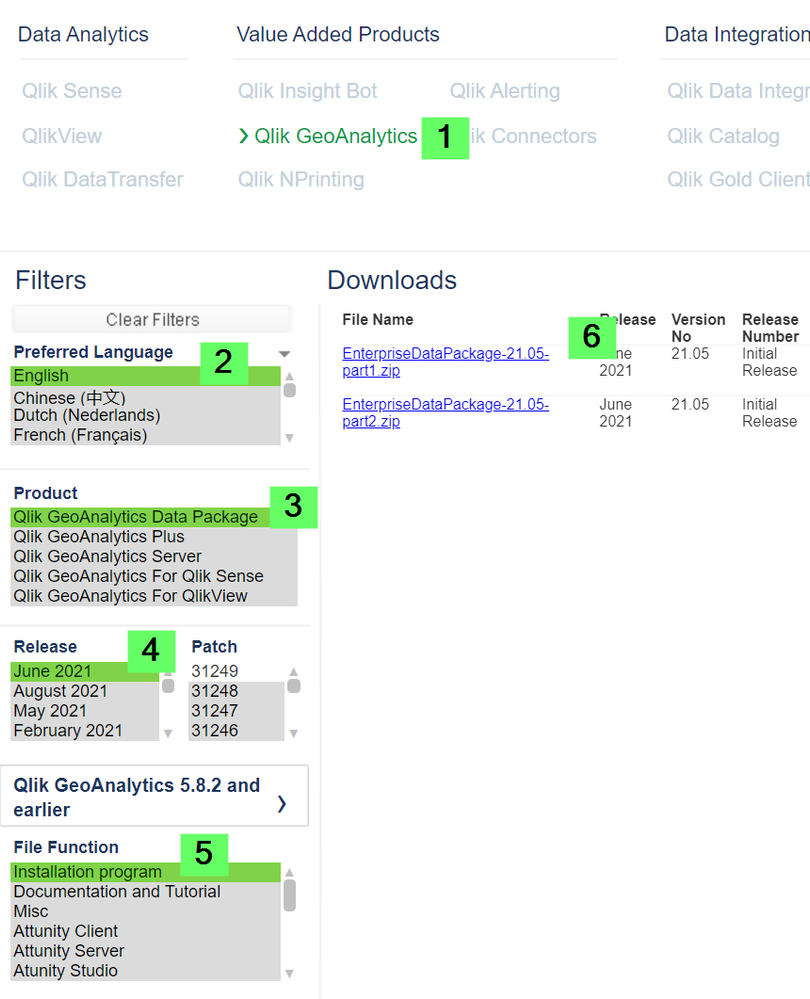810x999 pixels.
Task: Expand Qlik GeoAnalytics 5.8.2 and earlier
Action: (160, 797)
